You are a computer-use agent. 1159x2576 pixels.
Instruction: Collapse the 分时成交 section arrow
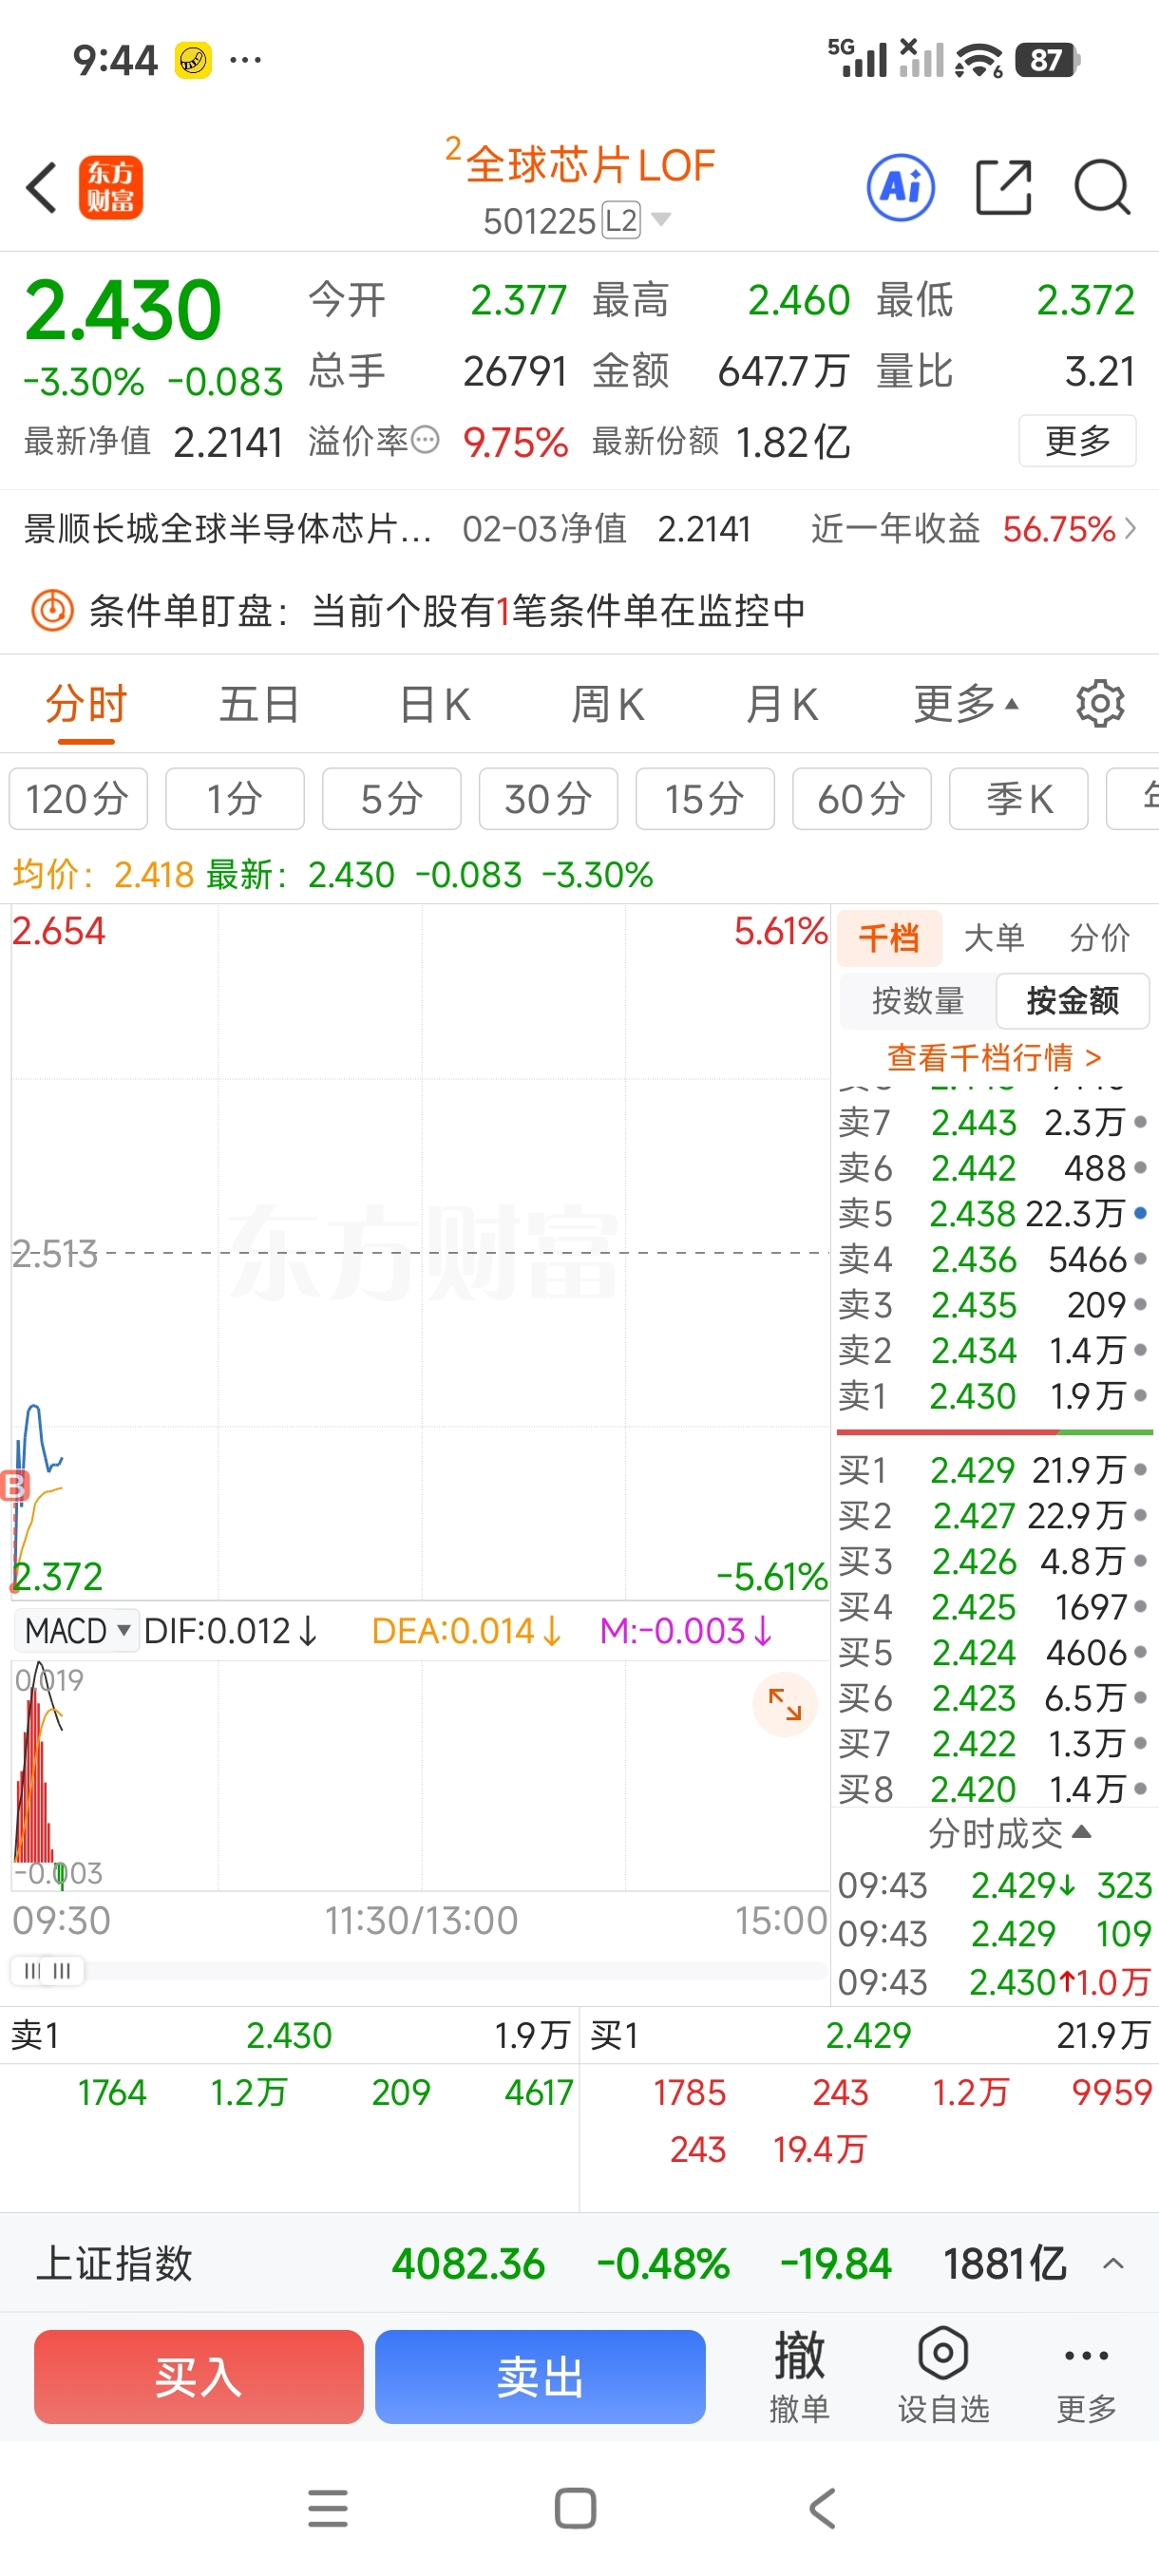(x=1081, y=1832)
